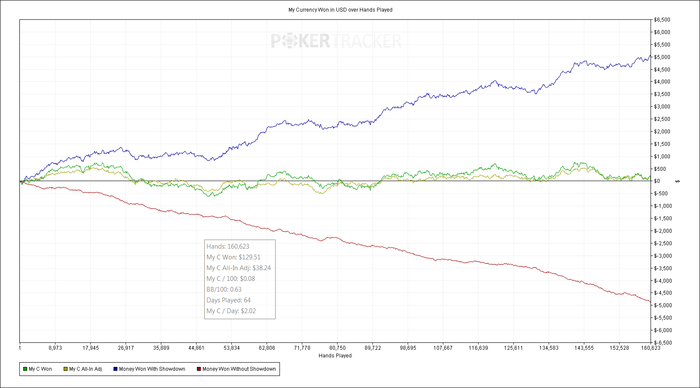Click the yellow My C All-In Adj swatch
Screen dimensions: 700x388
tap(66, 369)
